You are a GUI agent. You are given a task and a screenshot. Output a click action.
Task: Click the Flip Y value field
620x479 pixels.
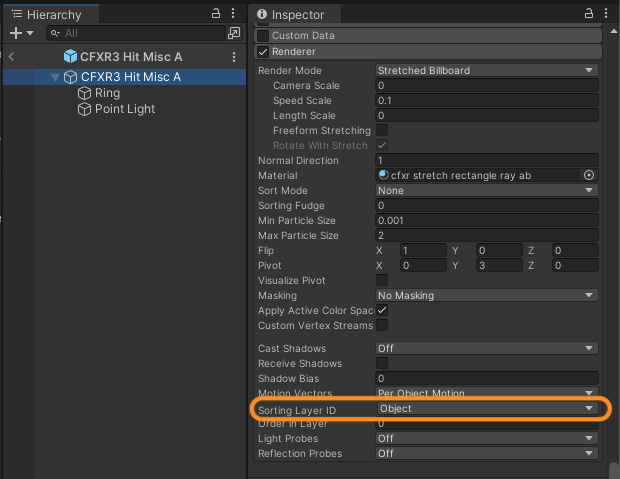(499, 250)
